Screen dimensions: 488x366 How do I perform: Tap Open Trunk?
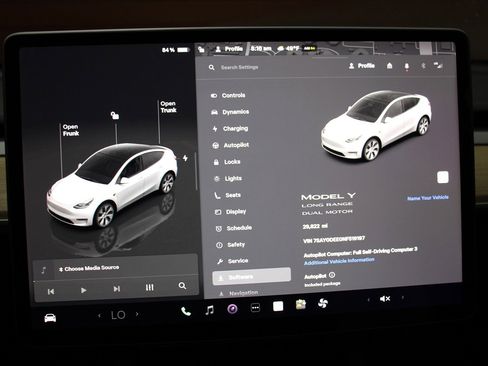[168, 107]
